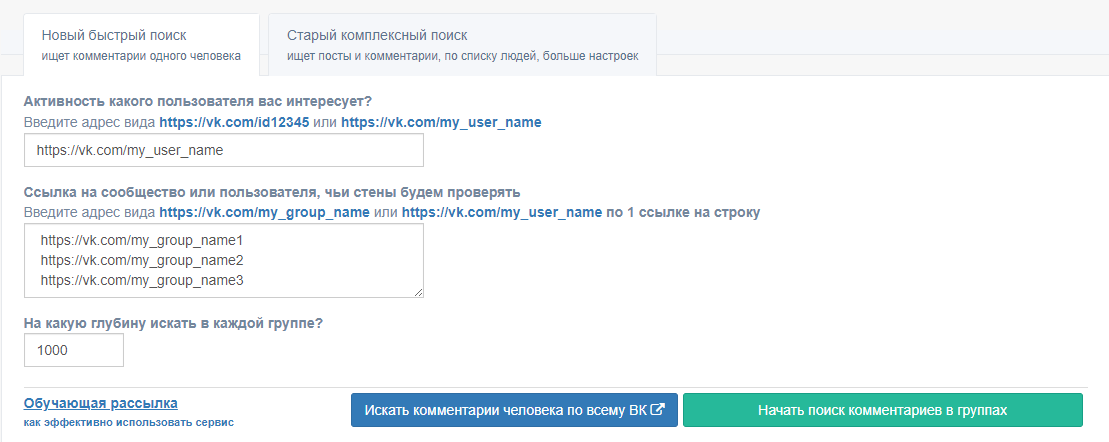The width and height of the screenshot is (1109, 442).
Task: Click the по 1 ссылке на строку hint
Action: pos(684,212)
